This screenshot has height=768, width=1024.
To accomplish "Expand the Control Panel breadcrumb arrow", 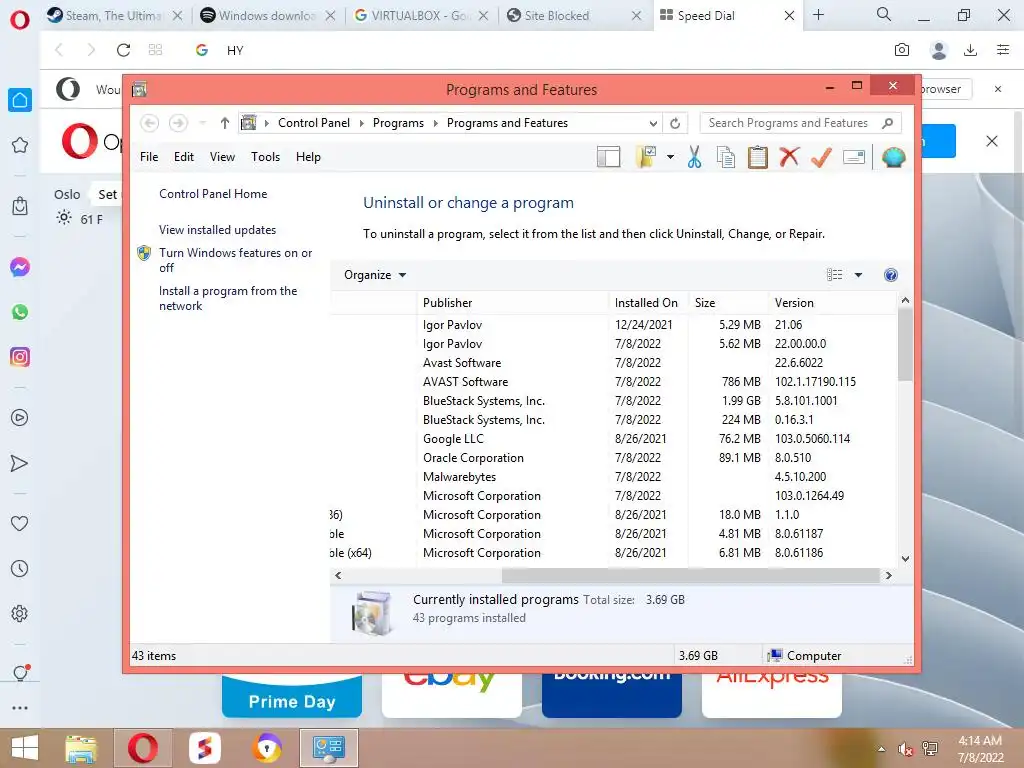I will pos(361,123).
